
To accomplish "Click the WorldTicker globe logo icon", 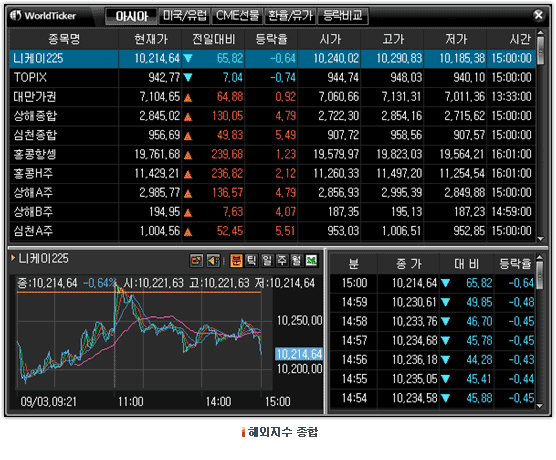I will 16,16.
